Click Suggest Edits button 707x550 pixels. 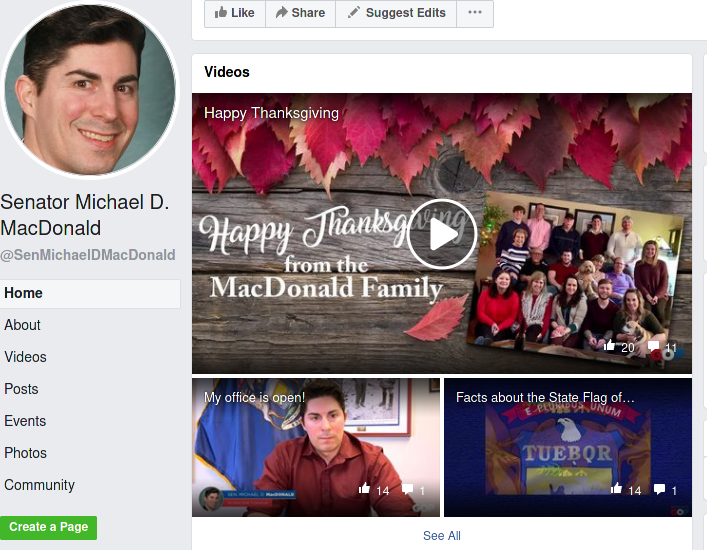[396, 13]
